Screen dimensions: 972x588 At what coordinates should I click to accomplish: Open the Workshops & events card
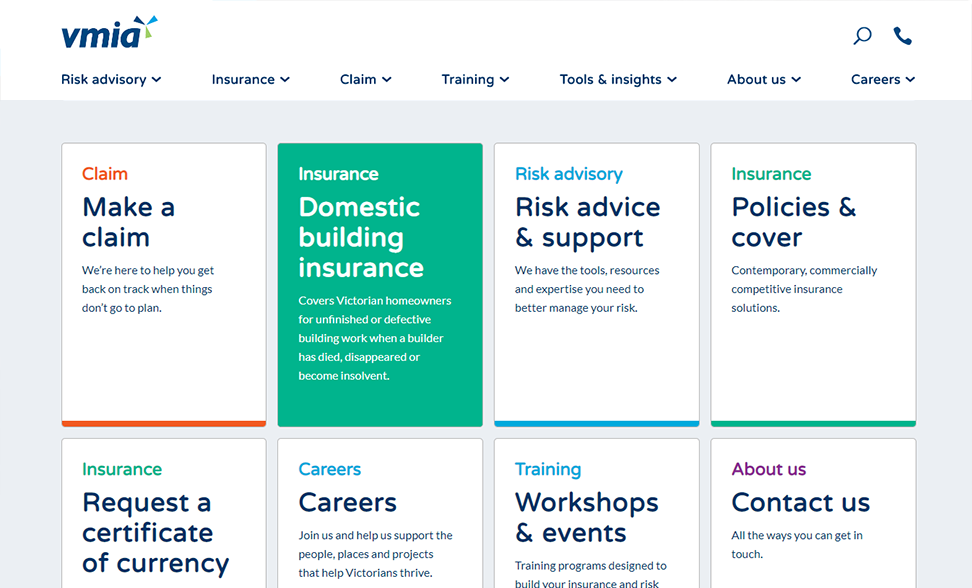(596, 510)
